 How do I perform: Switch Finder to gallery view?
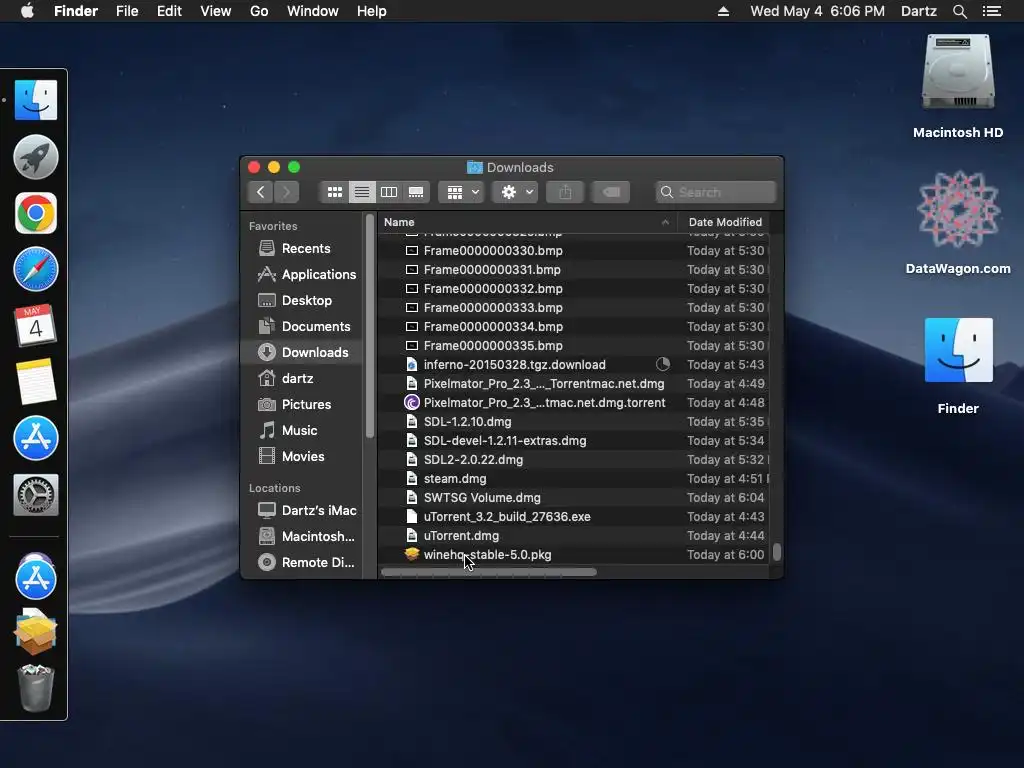(x=416, y=192)
